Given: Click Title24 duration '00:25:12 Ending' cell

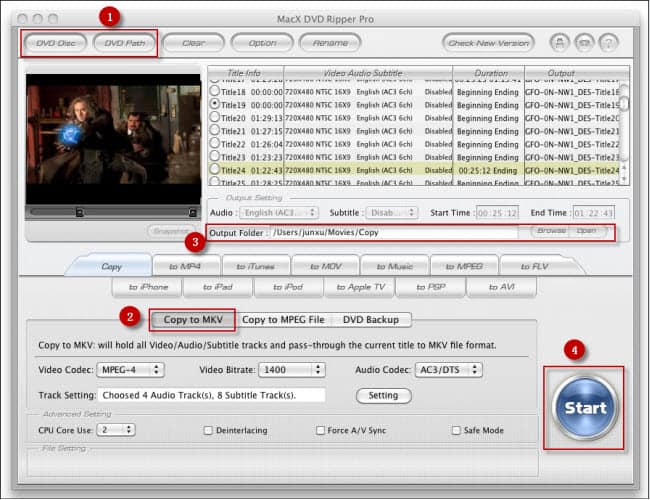Looking at the screenshot, I should click(x=488, y=170).
